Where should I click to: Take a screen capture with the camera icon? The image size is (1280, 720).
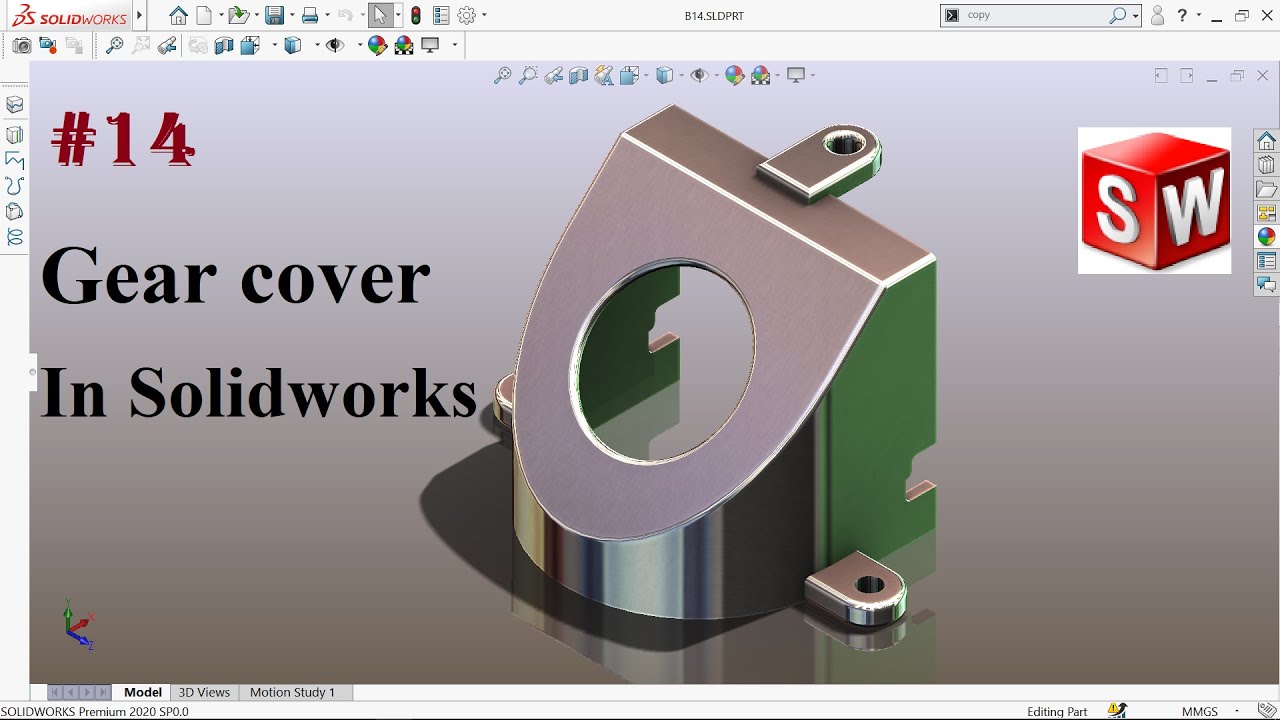tap(21, 45)
